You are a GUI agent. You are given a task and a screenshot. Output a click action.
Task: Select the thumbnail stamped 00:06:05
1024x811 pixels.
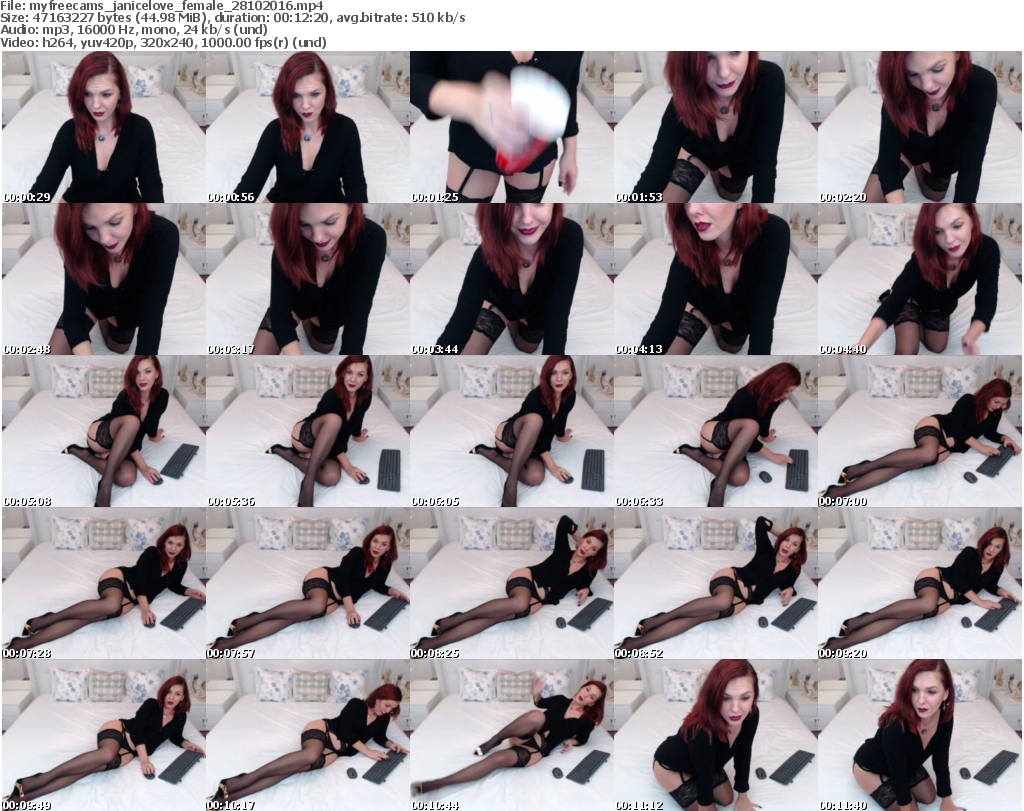point(511,431)
